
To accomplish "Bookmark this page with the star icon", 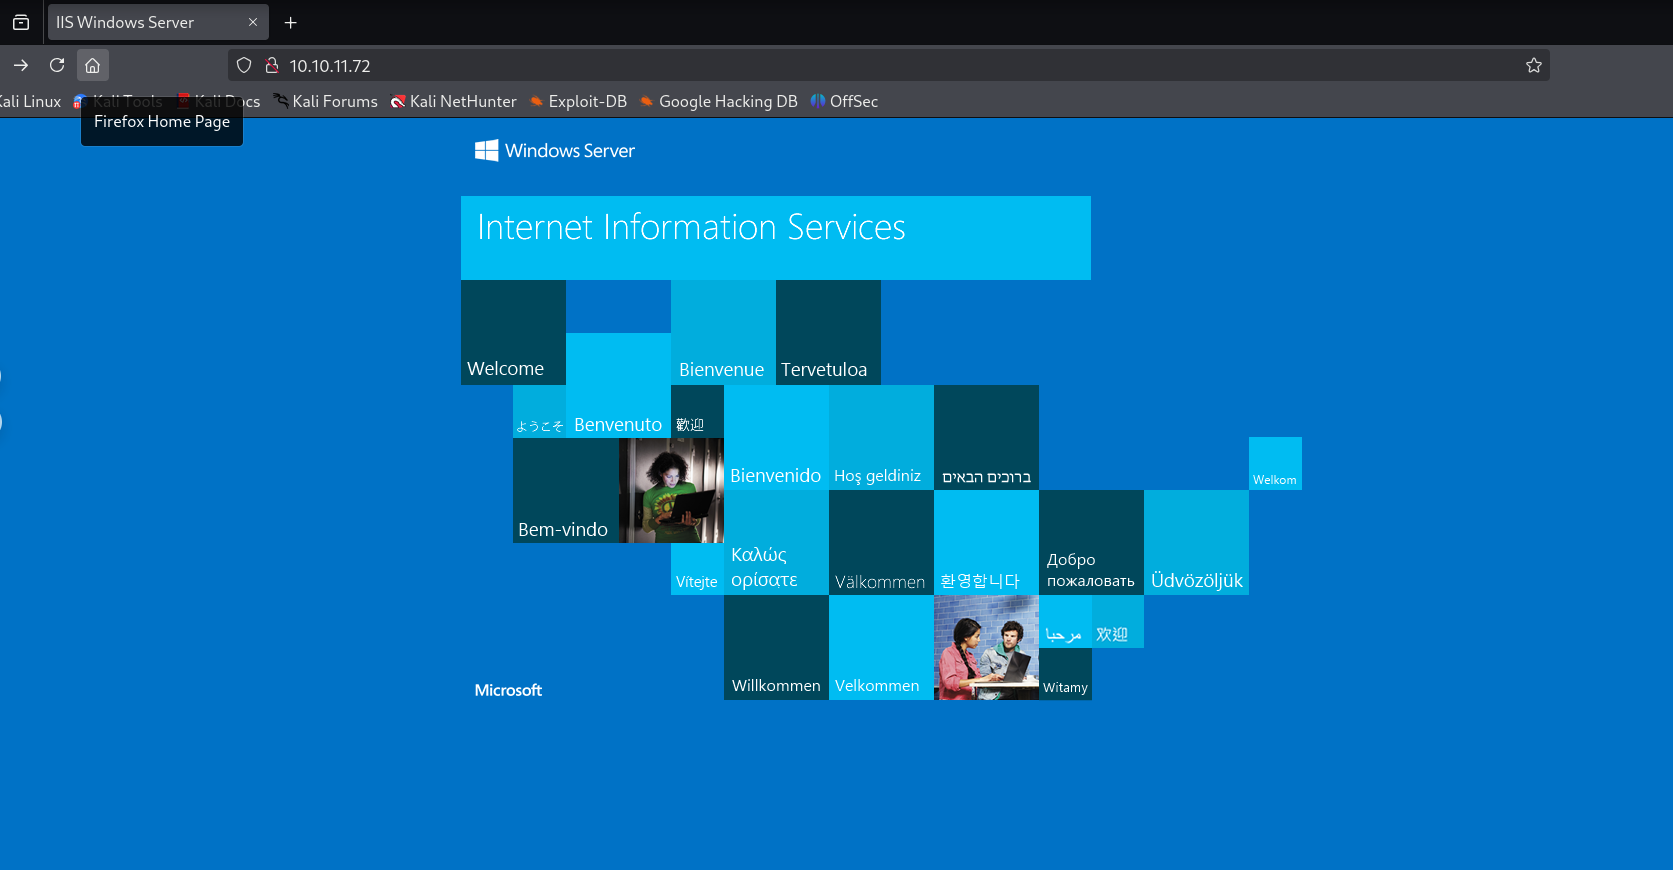I will pyautogui.click(x=1533, y=66).
